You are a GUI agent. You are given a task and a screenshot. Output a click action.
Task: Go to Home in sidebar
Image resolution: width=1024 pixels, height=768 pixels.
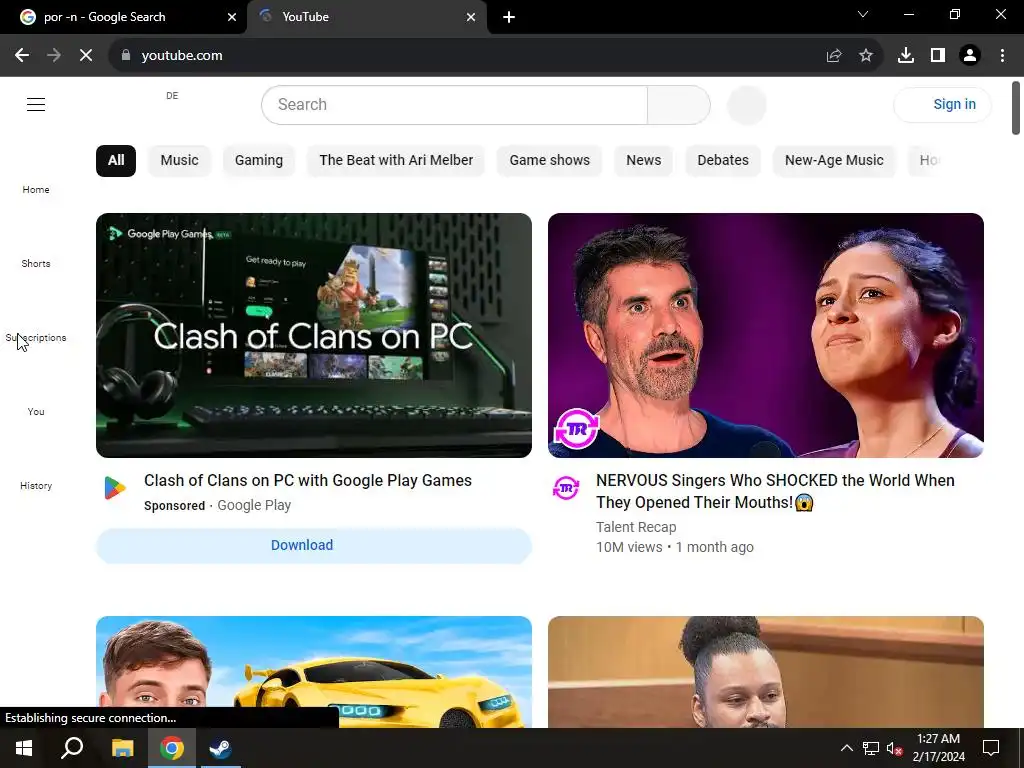tap(36, 189)
